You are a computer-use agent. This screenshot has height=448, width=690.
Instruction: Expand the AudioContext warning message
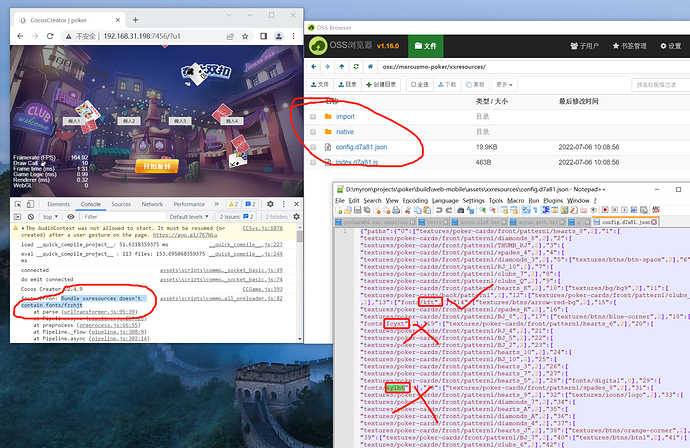[x=23, y=228]
